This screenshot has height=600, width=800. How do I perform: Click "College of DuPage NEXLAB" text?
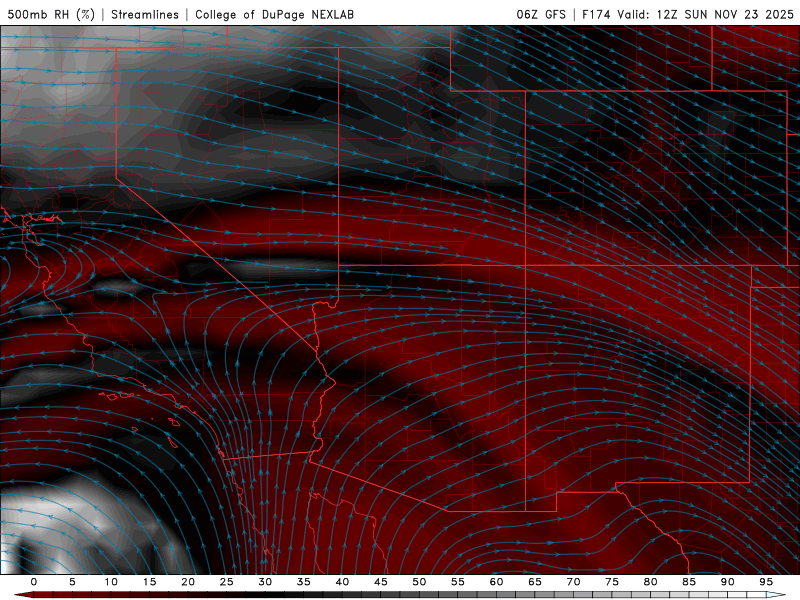[274, 14]
